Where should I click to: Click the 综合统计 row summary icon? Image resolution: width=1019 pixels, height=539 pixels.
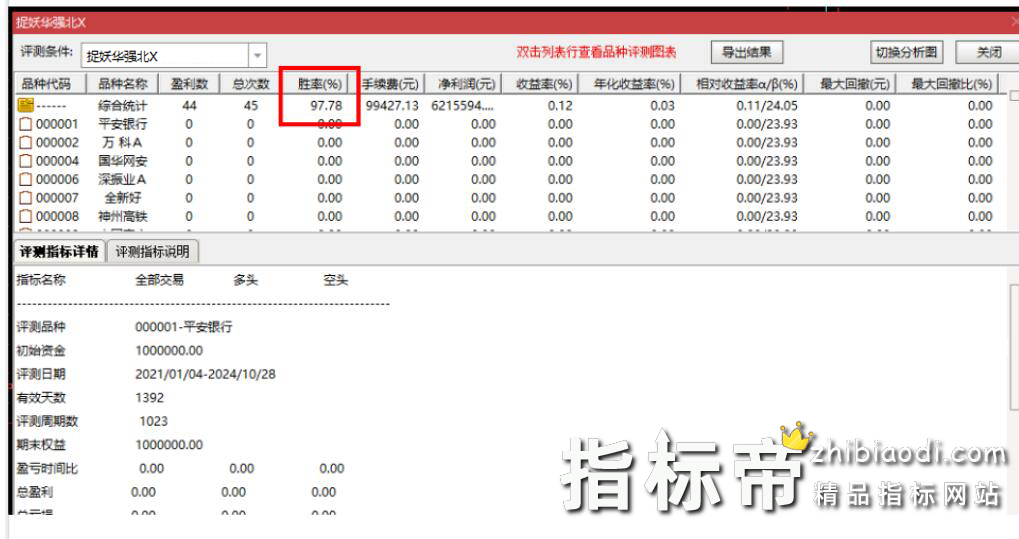(x=25, y=105)
